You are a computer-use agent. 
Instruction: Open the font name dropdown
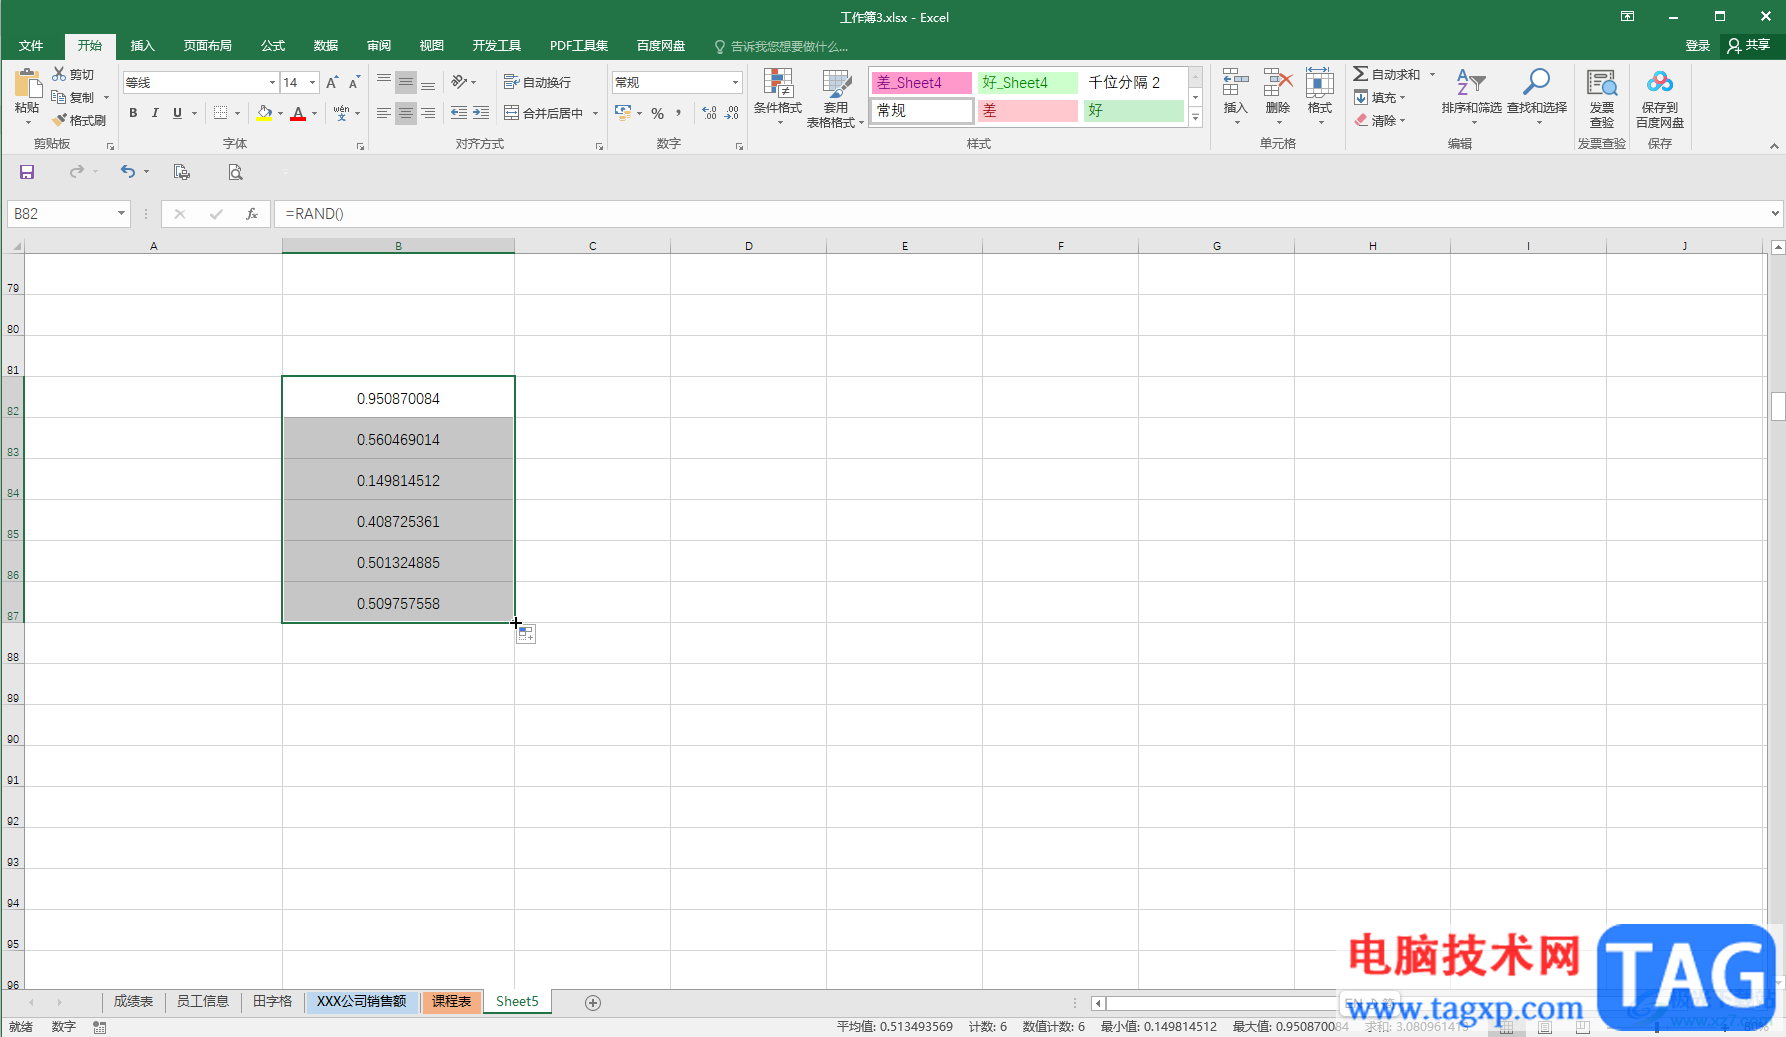[x=272, y=82]
